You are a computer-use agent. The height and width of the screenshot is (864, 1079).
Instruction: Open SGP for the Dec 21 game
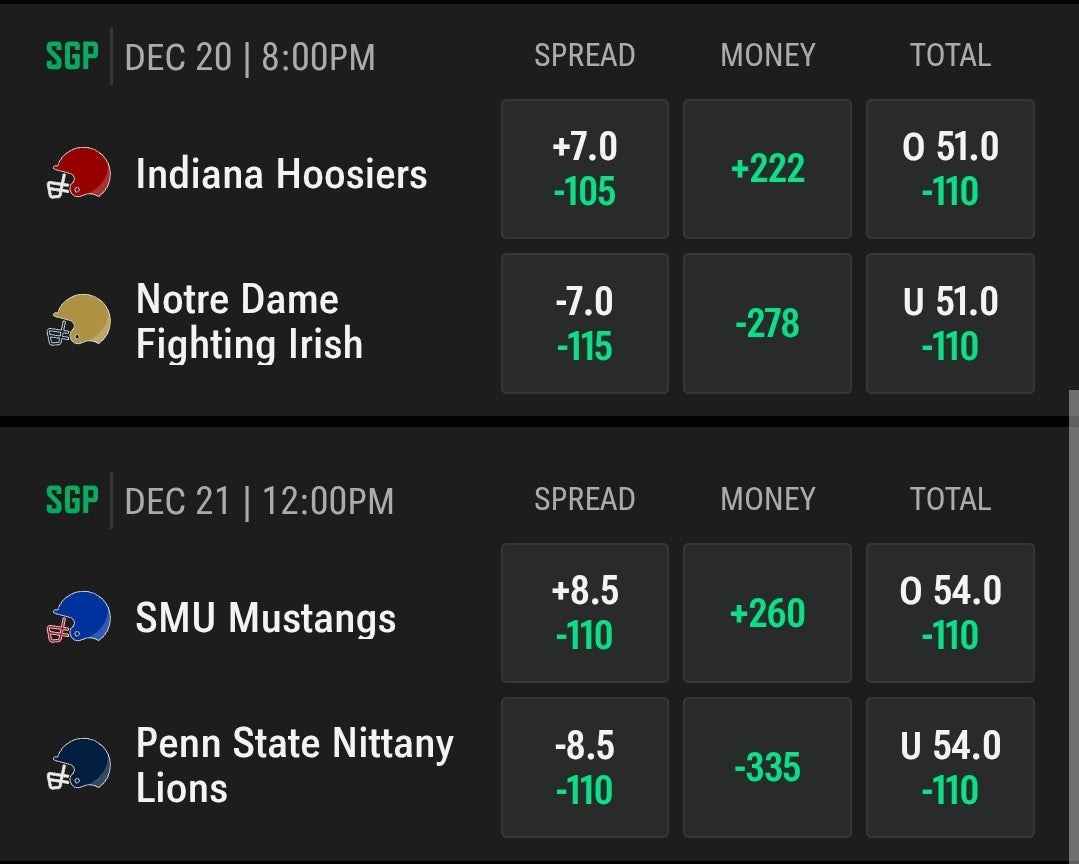[x=72, y=500]
